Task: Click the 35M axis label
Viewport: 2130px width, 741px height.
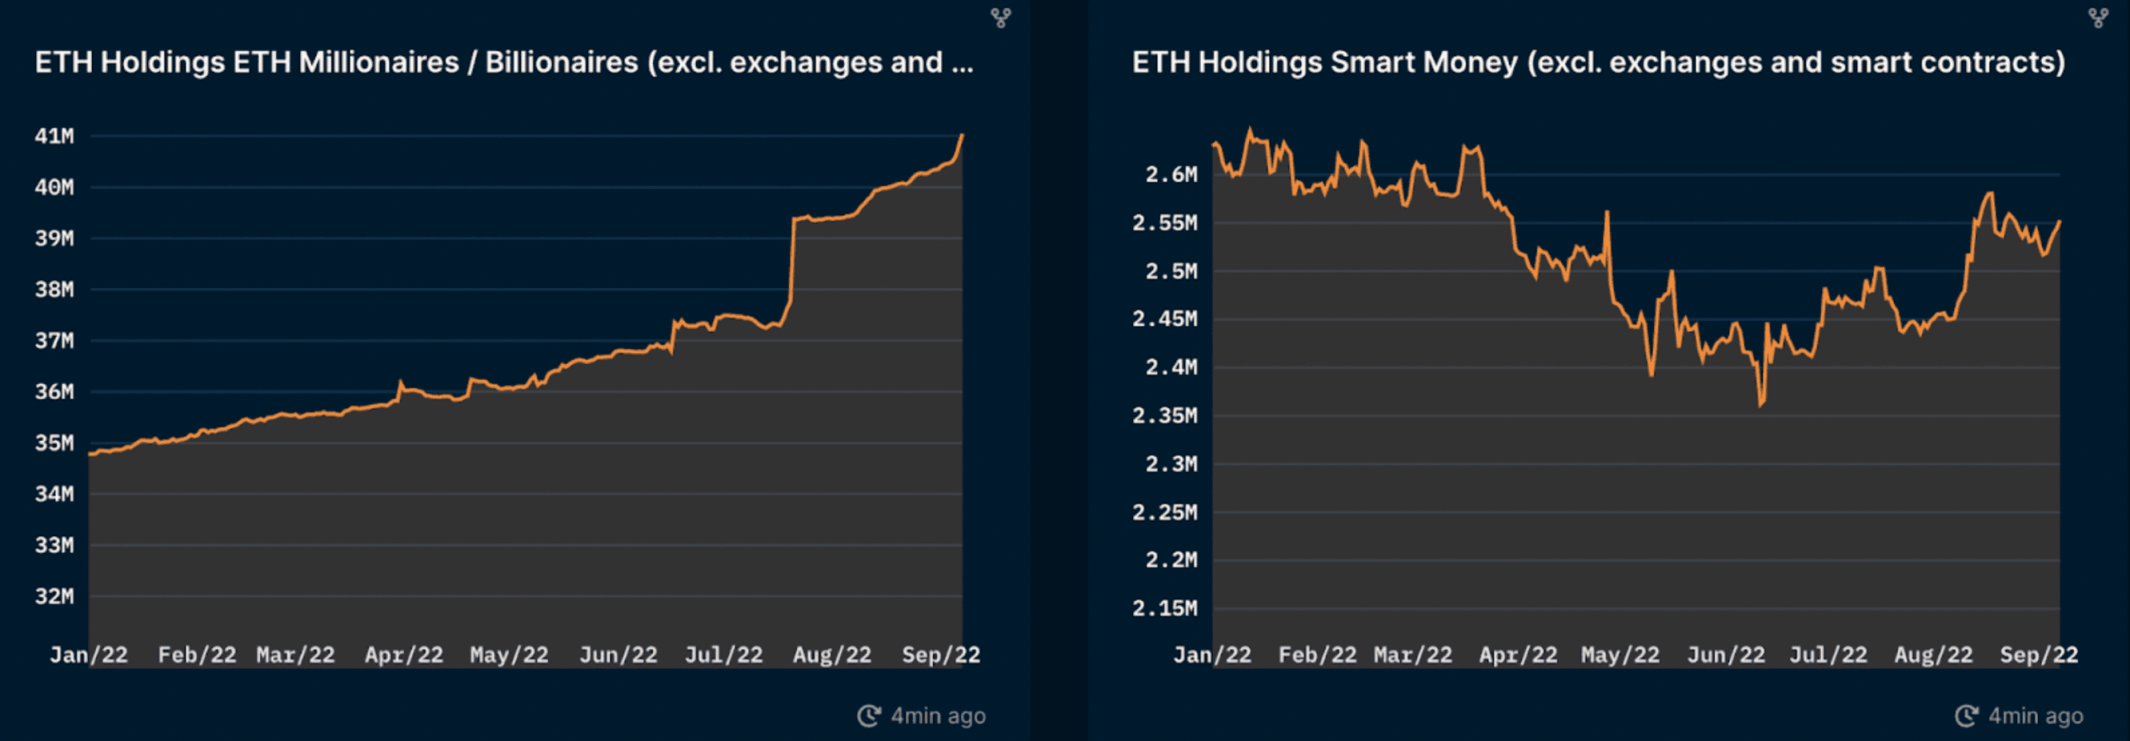Action: [54, 443]
